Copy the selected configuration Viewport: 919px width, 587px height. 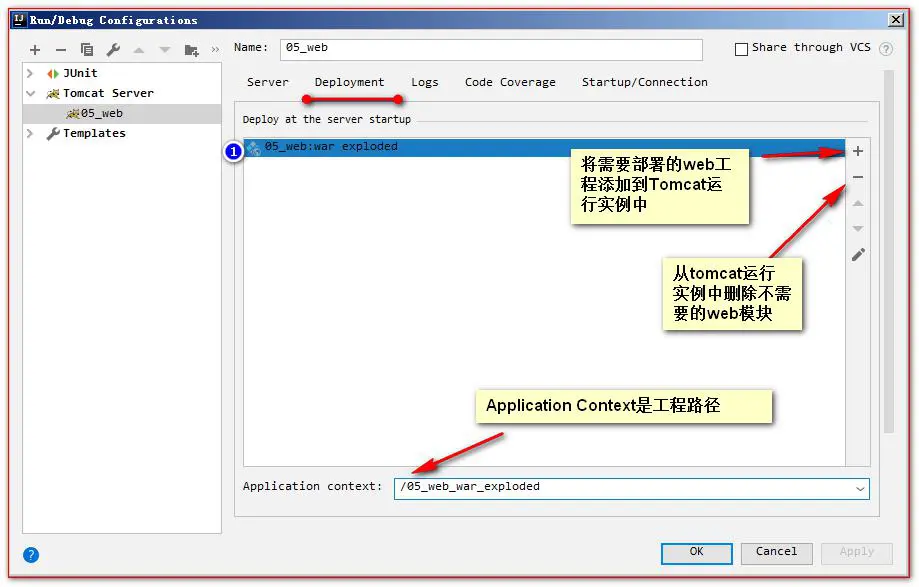click(x=87, y=50)
